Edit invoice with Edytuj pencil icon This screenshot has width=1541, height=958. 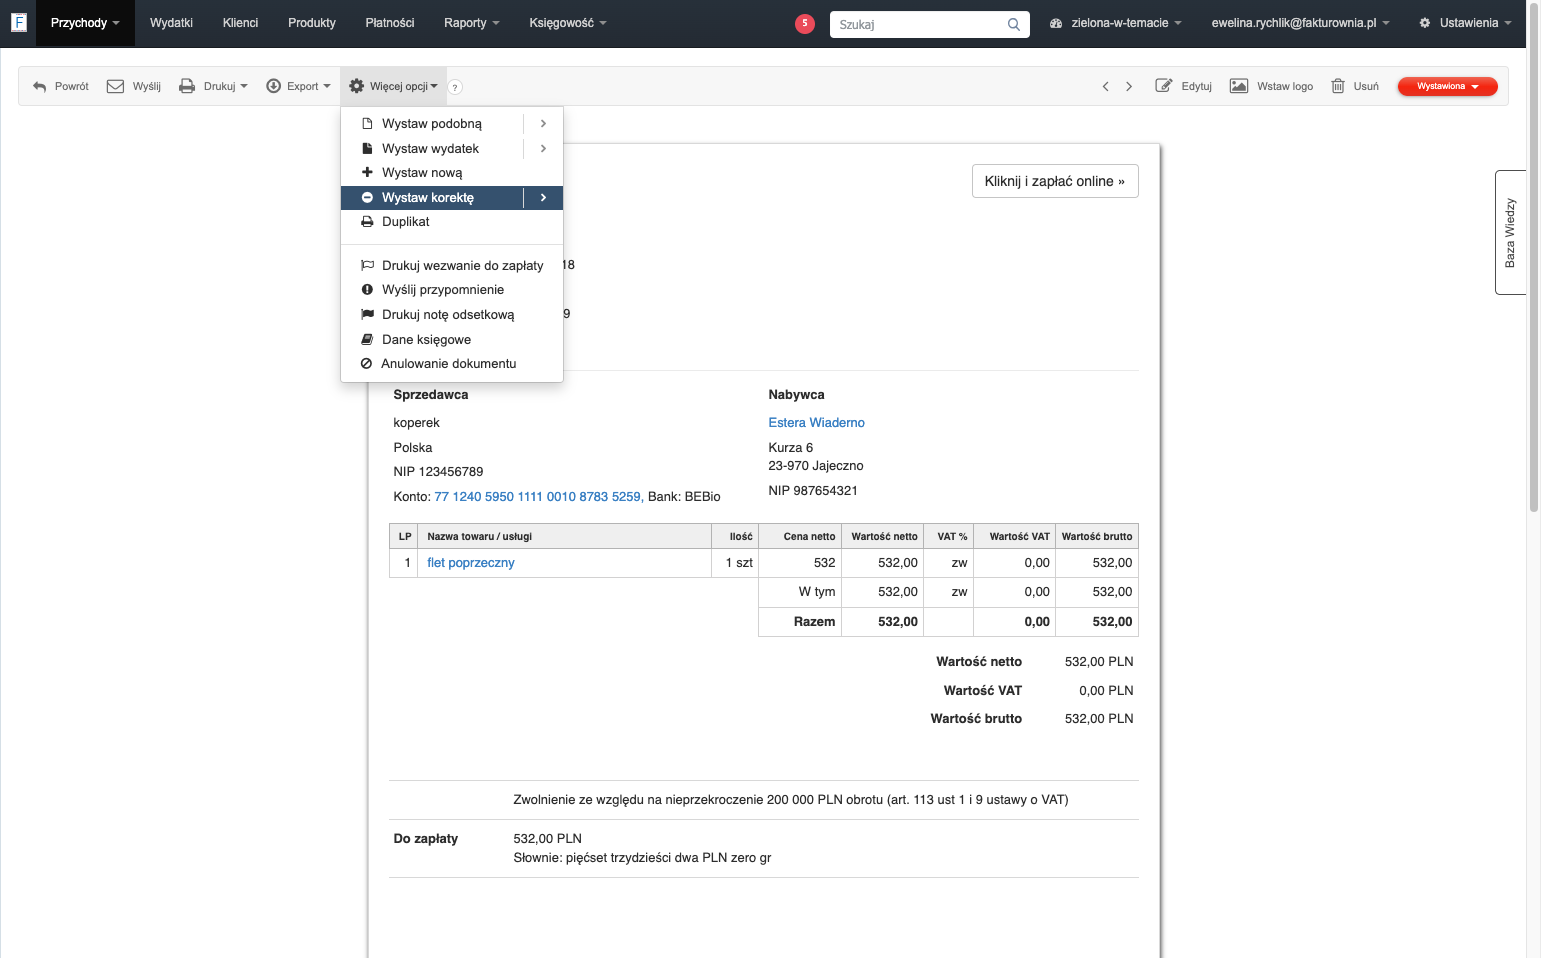tap(1183, 86)
